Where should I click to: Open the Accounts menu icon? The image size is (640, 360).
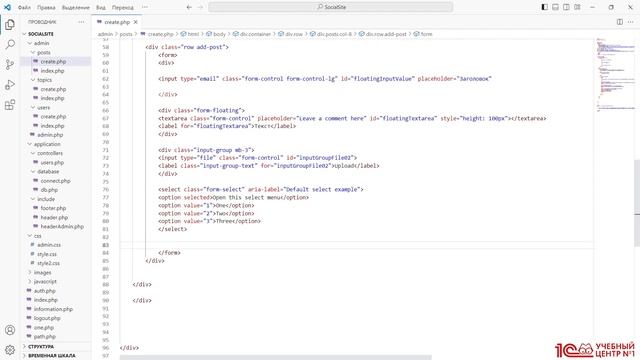coord(10,330)
